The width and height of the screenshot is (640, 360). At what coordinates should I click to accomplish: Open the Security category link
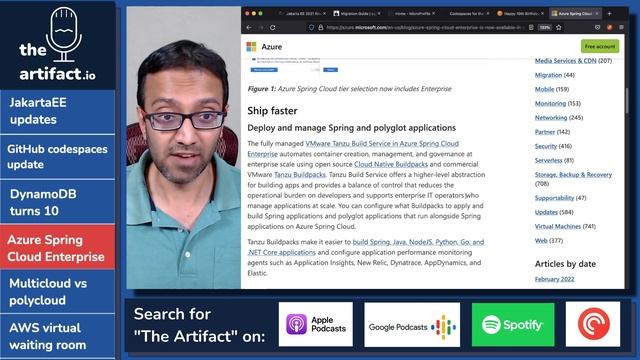point(546,146)
